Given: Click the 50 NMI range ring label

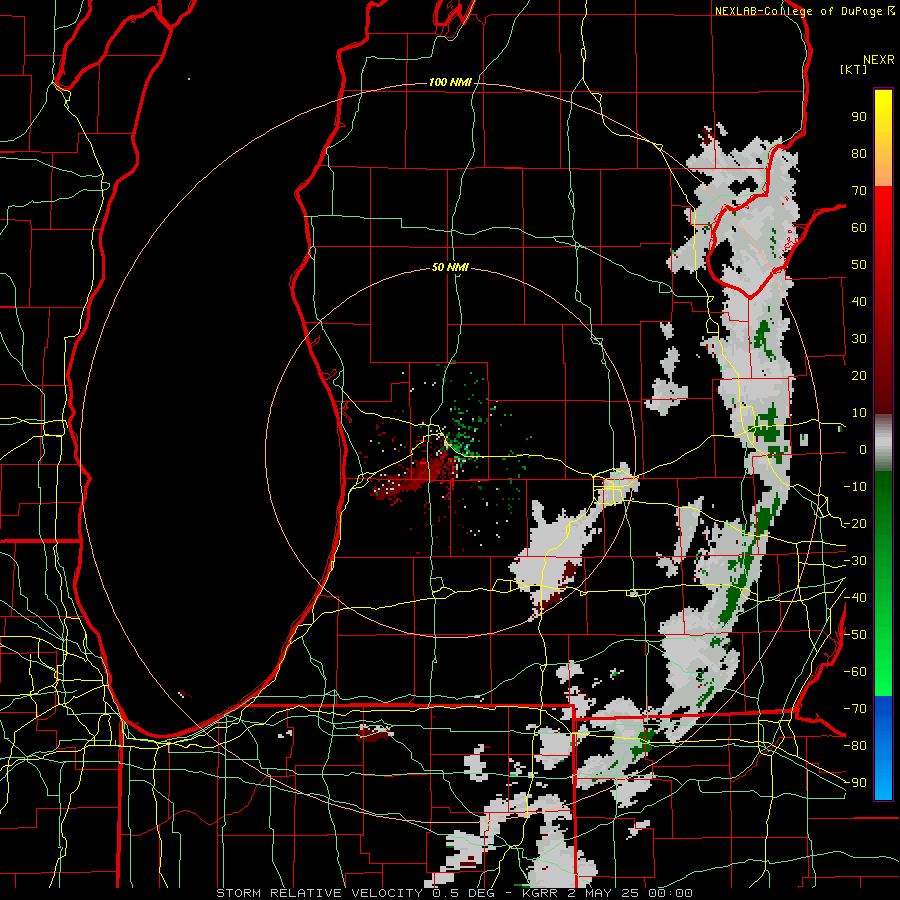Looking at the screenshot, I should [x=450, y=267].
